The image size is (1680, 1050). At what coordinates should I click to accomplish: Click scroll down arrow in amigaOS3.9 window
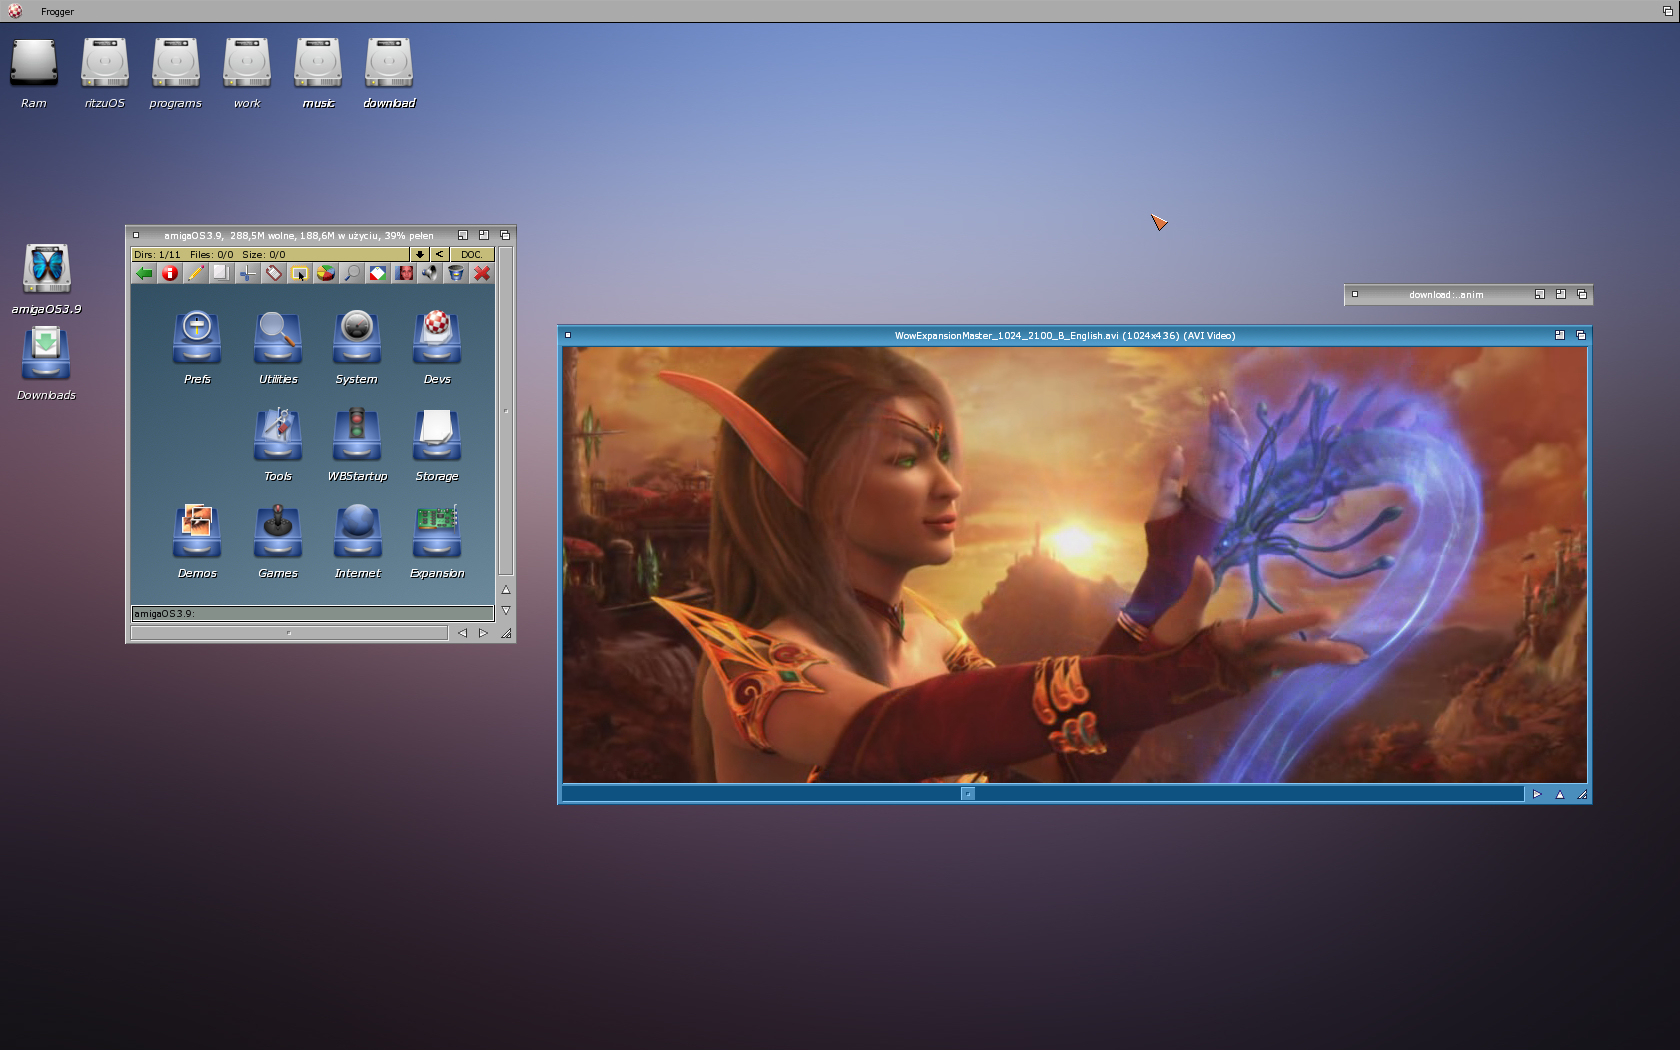[506, 610]
